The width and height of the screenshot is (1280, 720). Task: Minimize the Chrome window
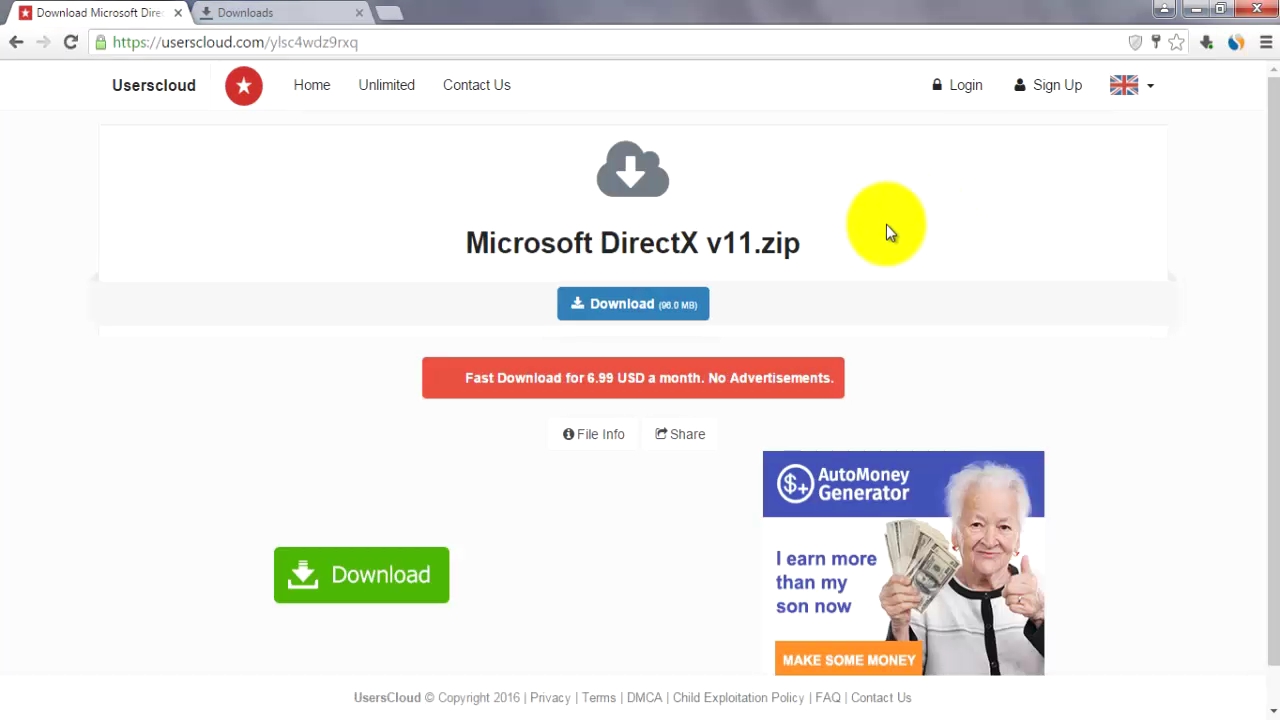[1196, 9]
